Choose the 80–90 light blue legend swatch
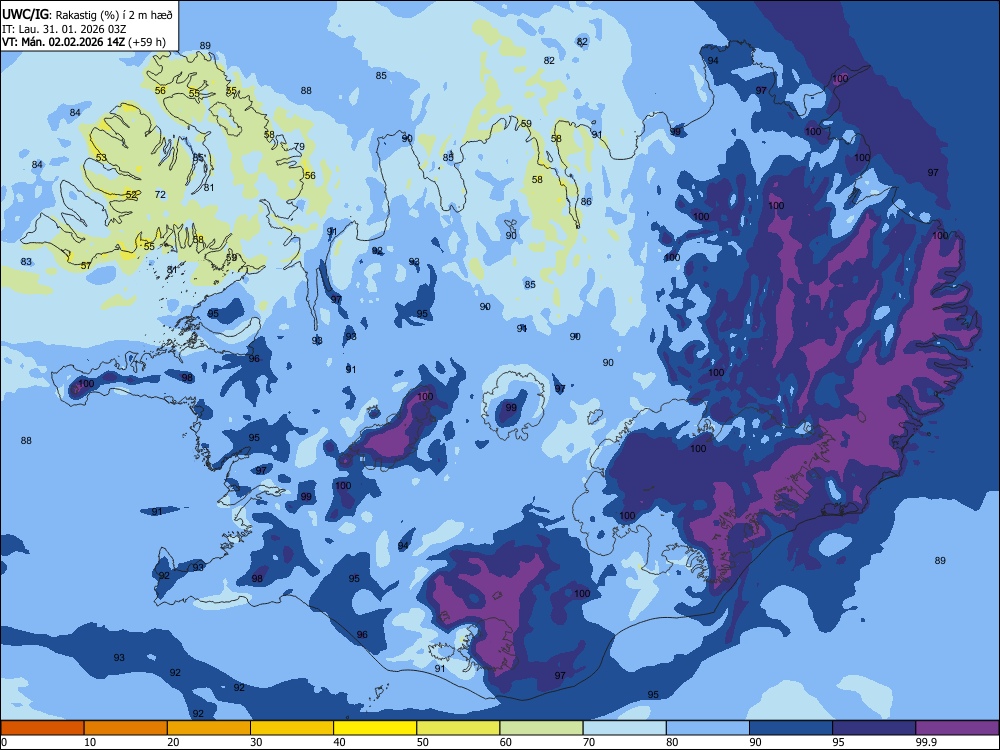1000x750 pixels. point(708,728)
